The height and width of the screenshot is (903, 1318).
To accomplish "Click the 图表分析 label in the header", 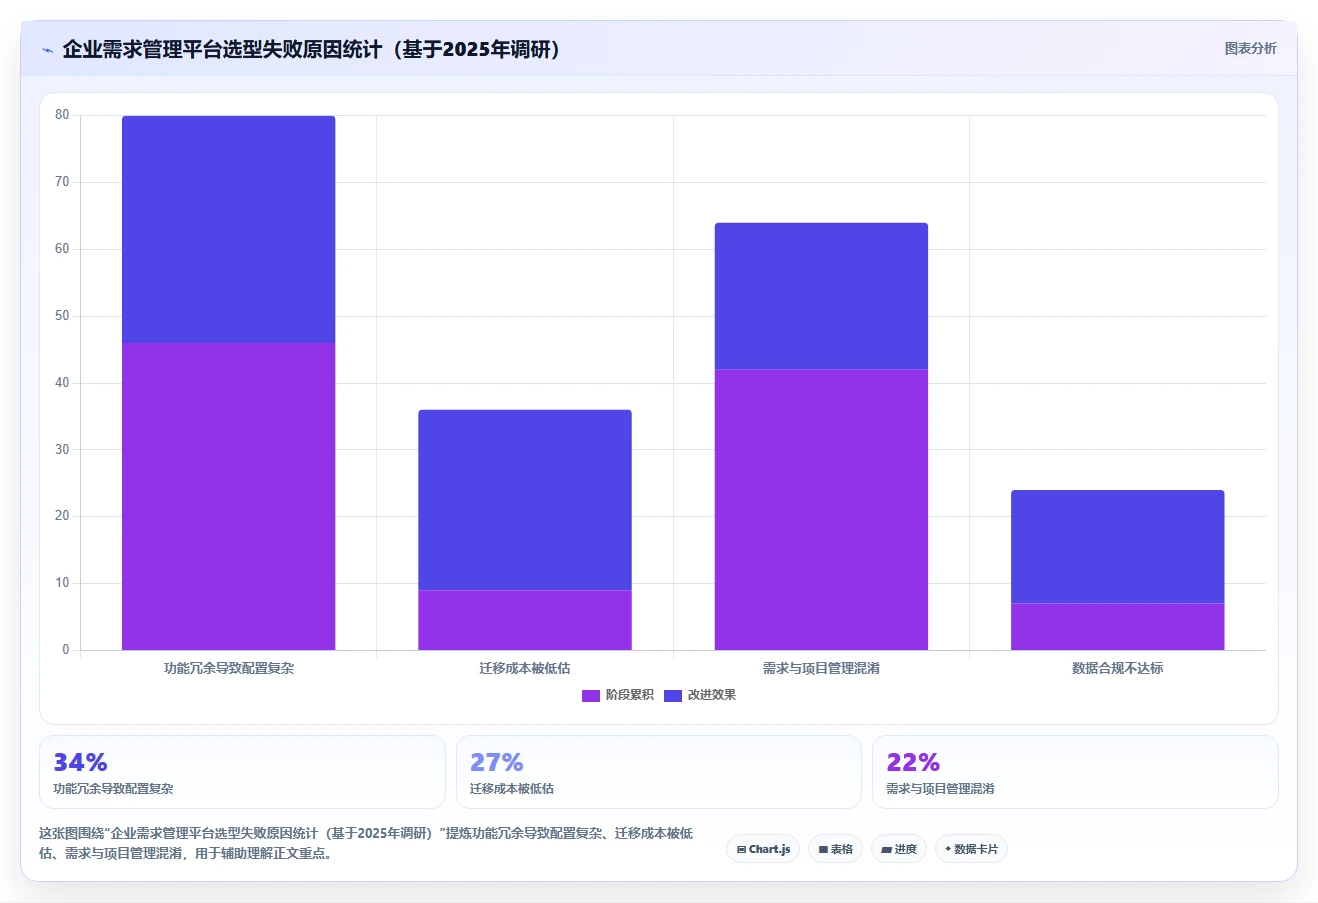I will pyautogui.click(x=1250, y=48).
